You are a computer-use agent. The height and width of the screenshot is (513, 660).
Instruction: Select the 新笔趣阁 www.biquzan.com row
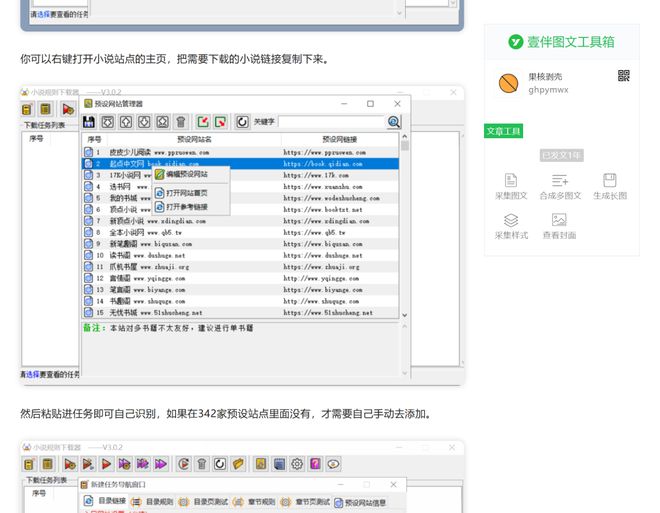[240, 244]
